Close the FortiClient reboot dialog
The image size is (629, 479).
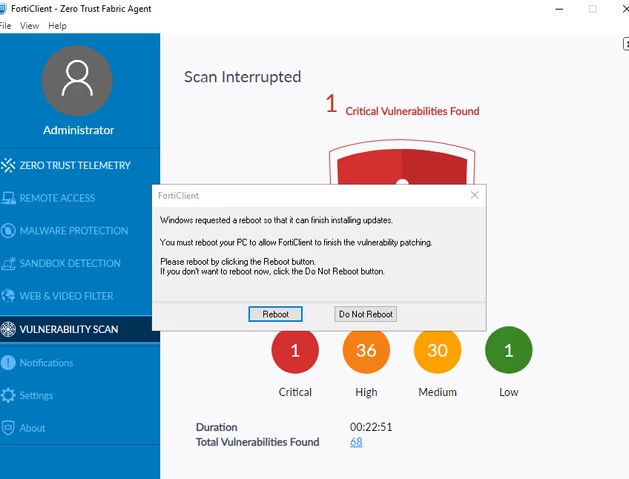(475, 195)
